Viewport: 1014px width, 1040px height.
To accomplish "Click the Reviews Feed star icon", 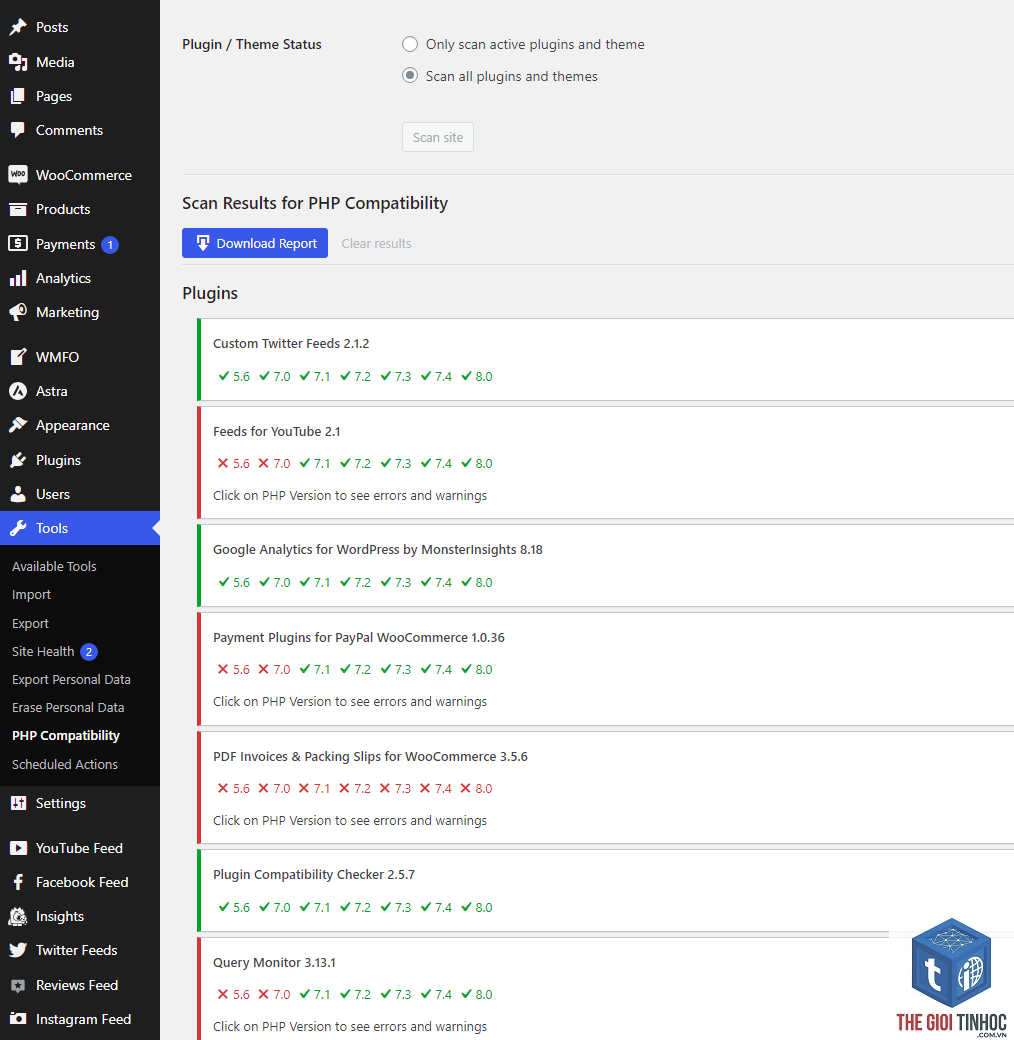I will [18, 986].
